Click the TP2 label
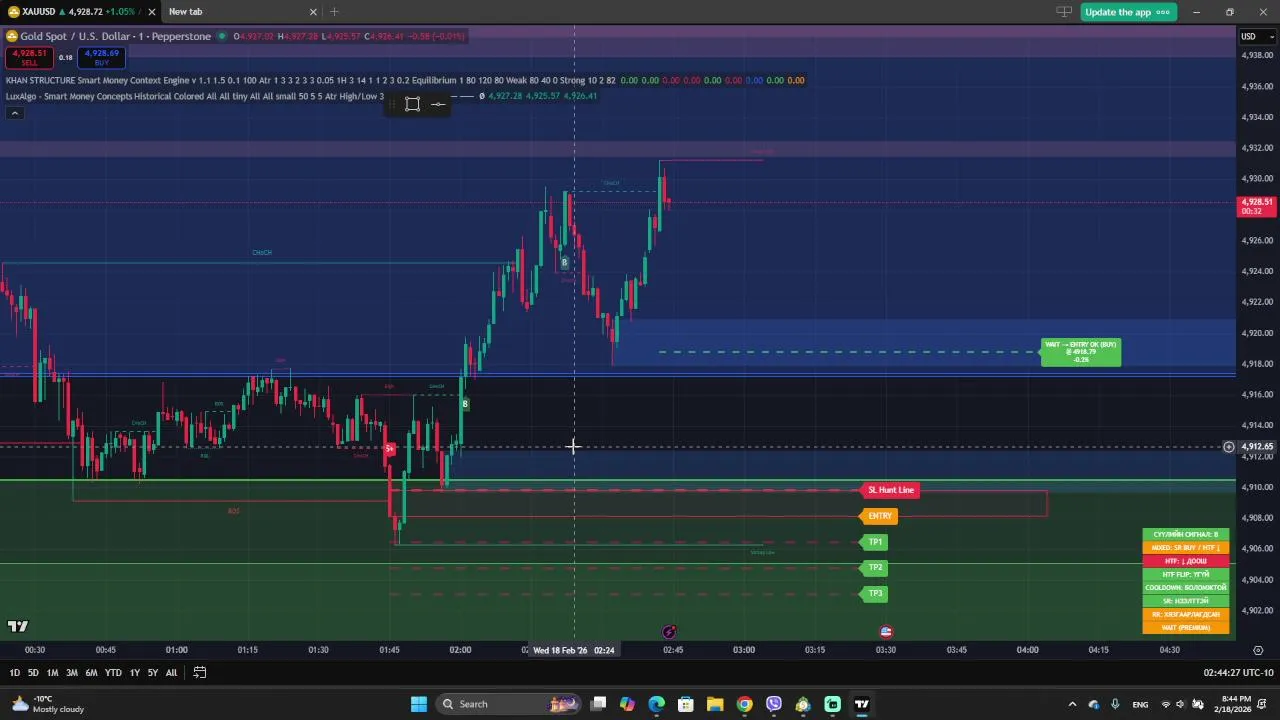1280x720 pixels. pos(875,568)
